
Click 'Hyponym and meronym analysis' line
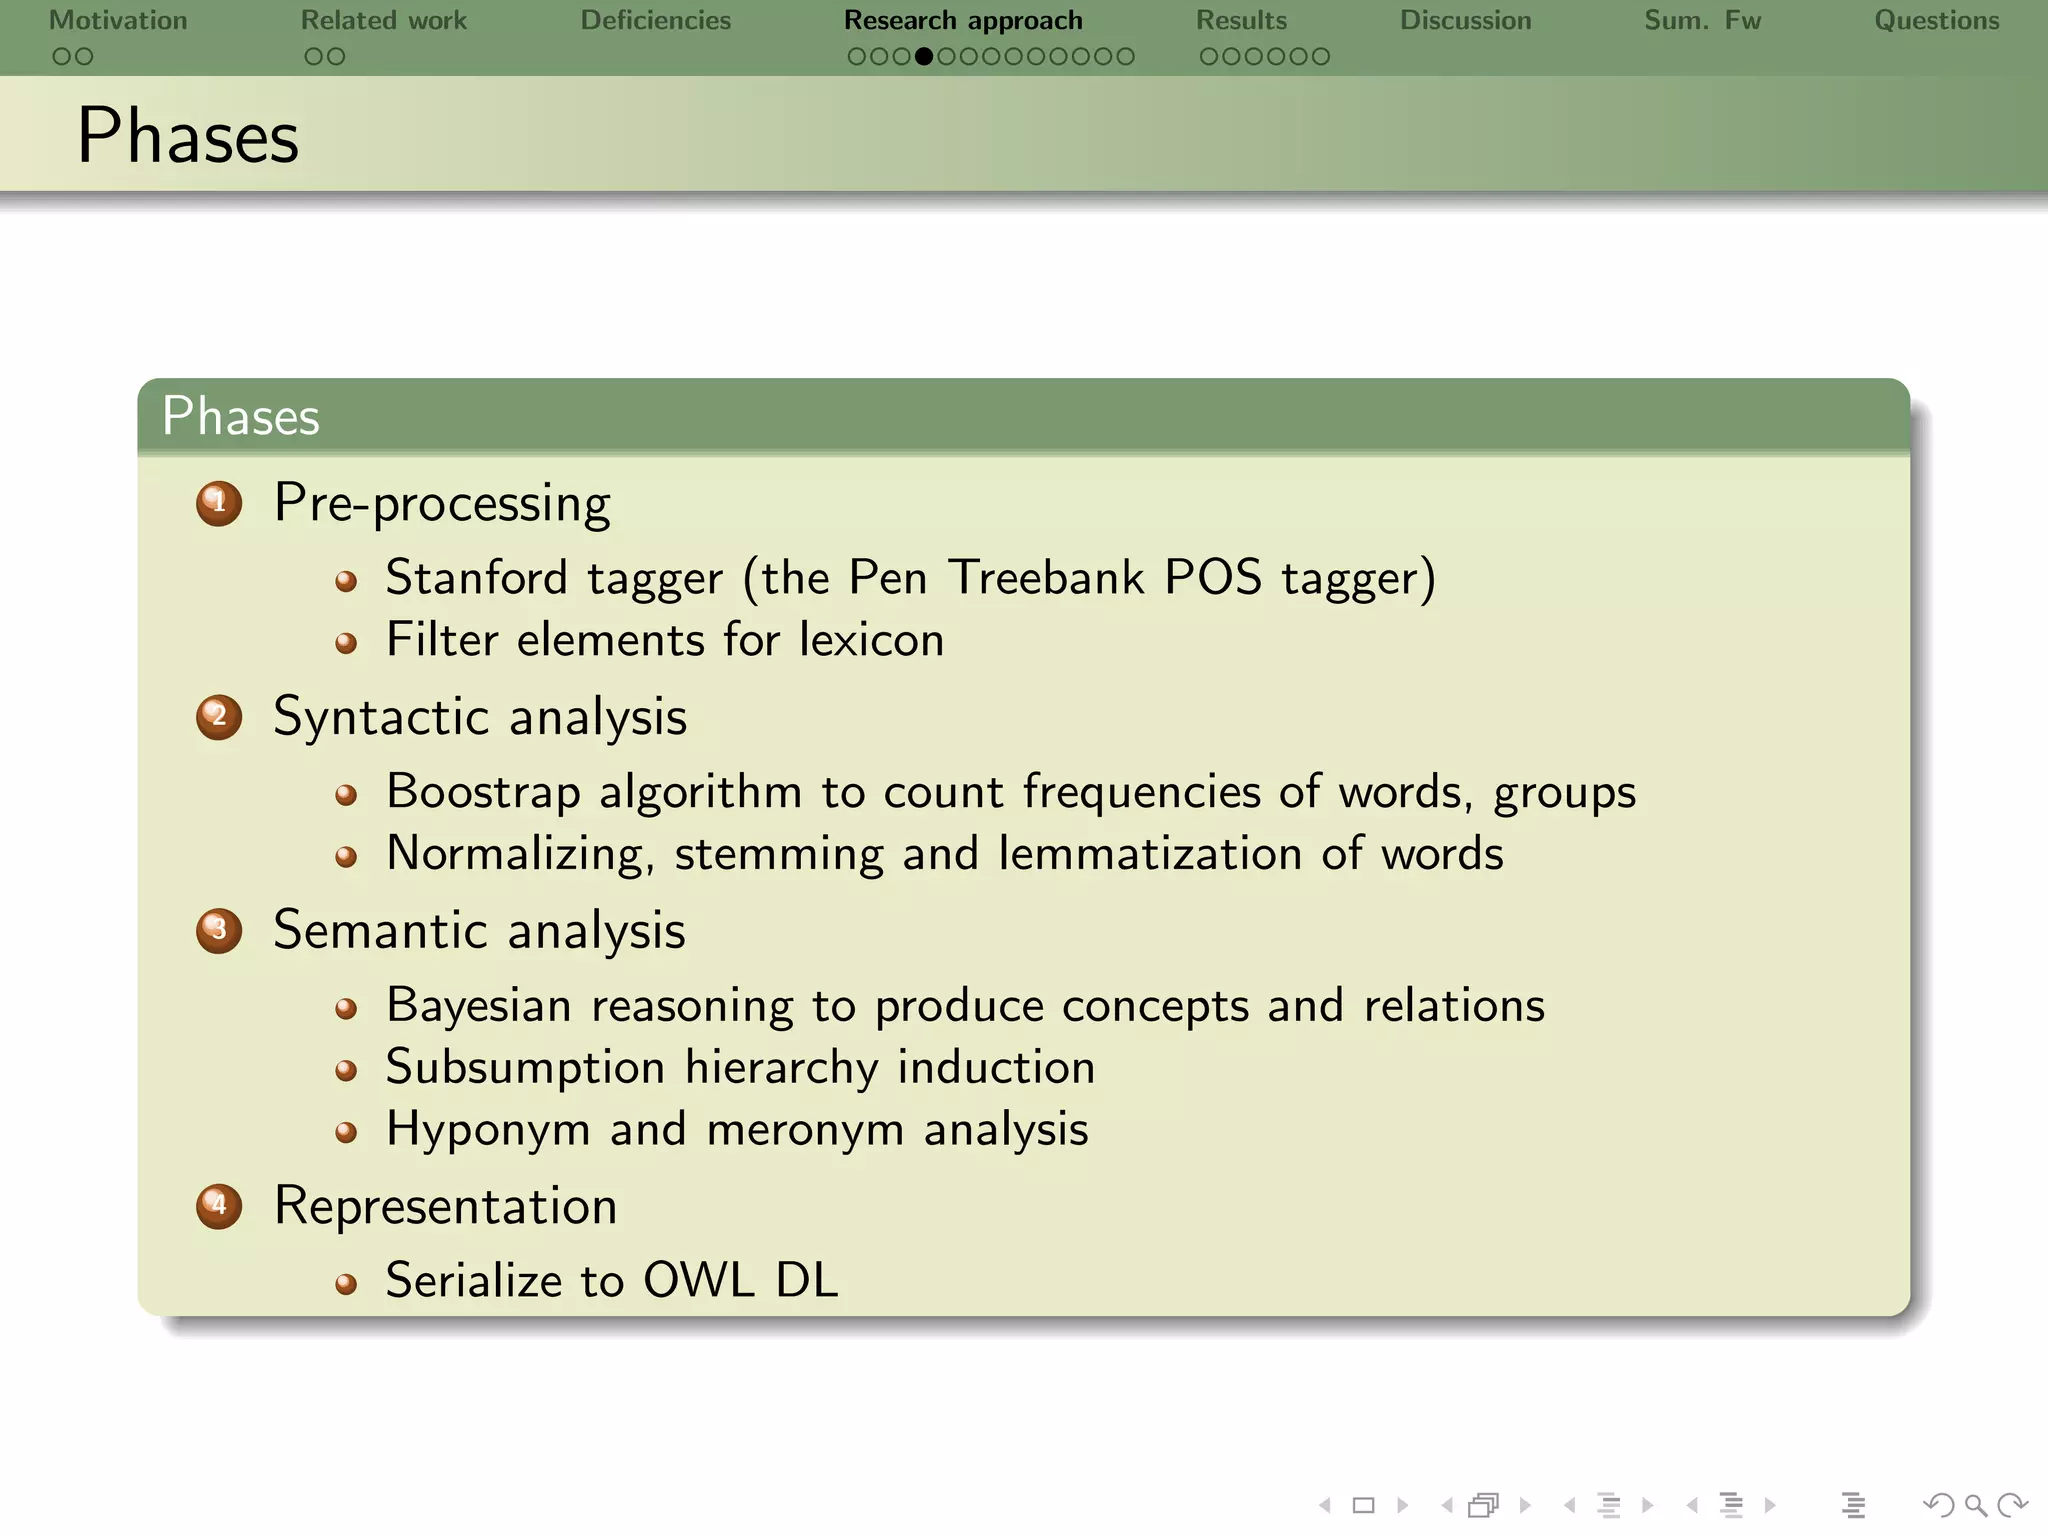pyautogui.click(x=737, y=1130)
